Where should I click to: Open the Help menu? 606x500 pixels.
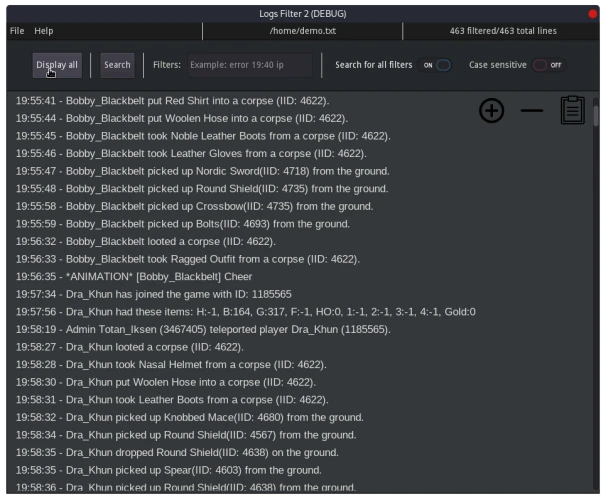[44, 31]
